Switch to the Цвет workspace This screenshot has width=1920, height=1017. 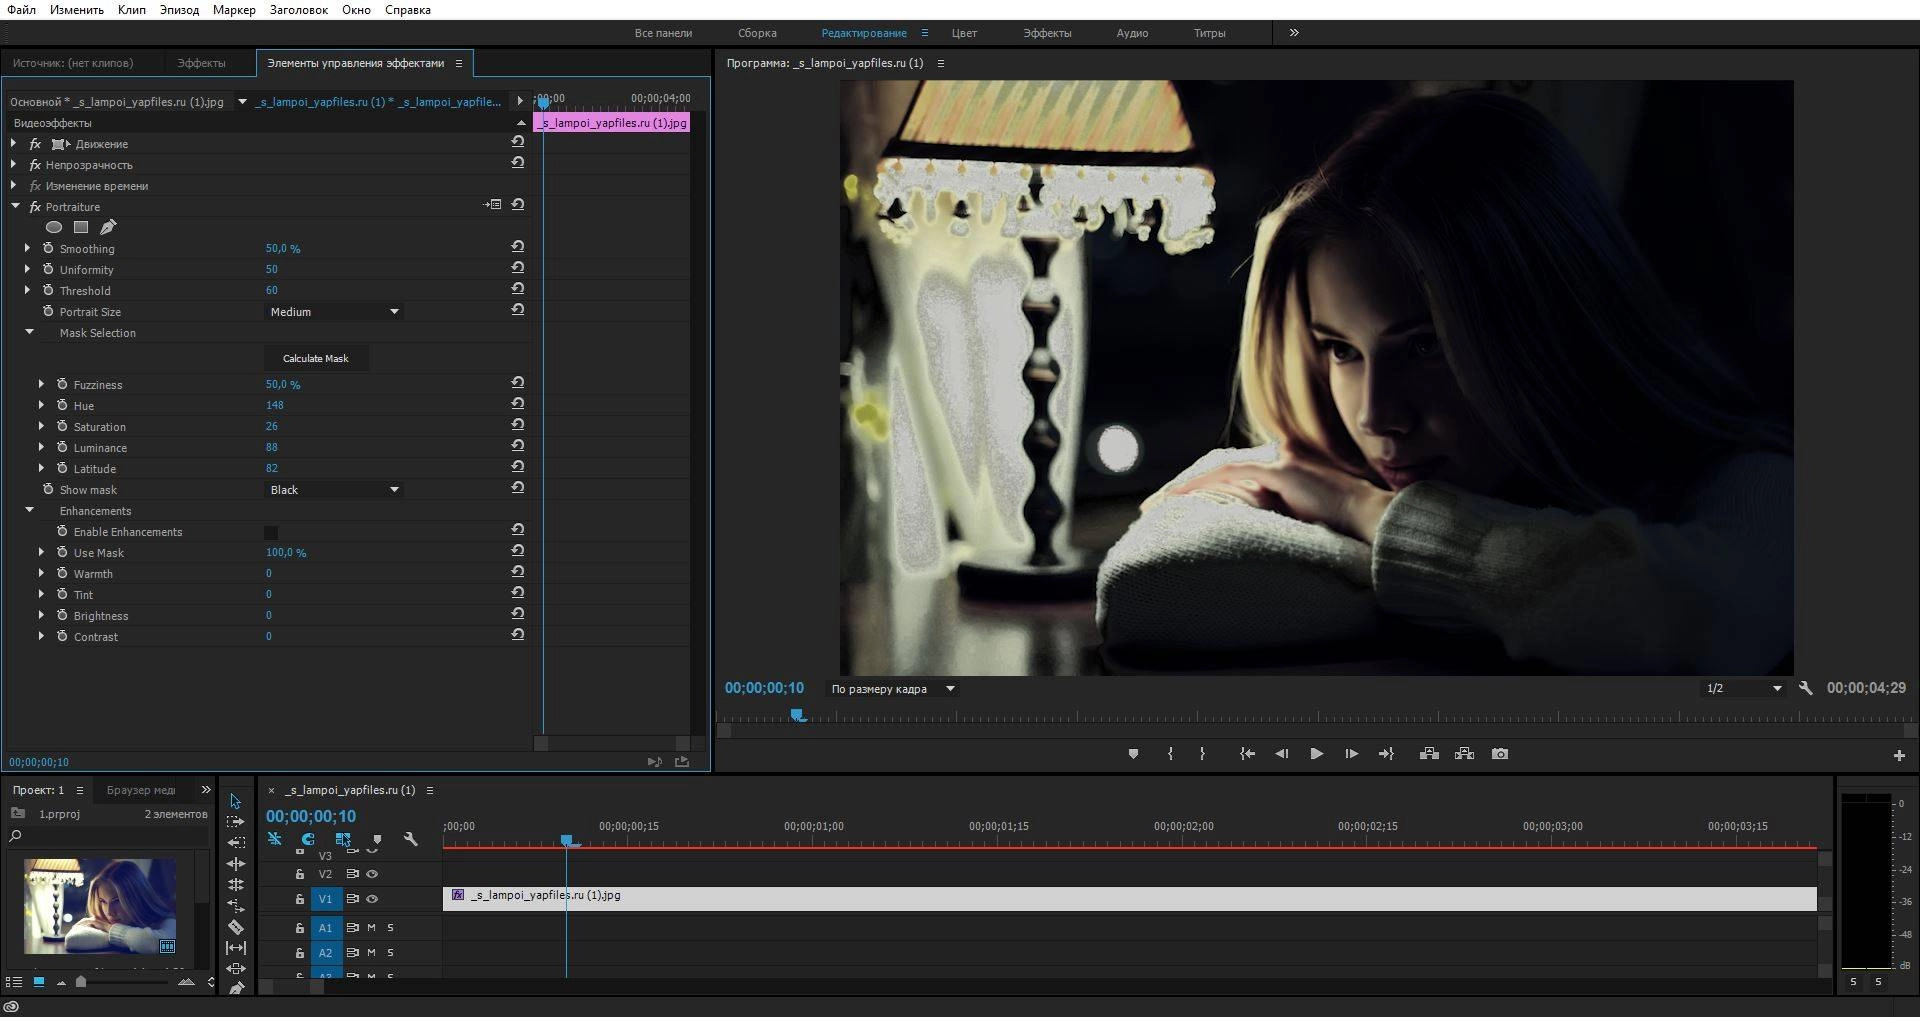(x=964, y=33)
